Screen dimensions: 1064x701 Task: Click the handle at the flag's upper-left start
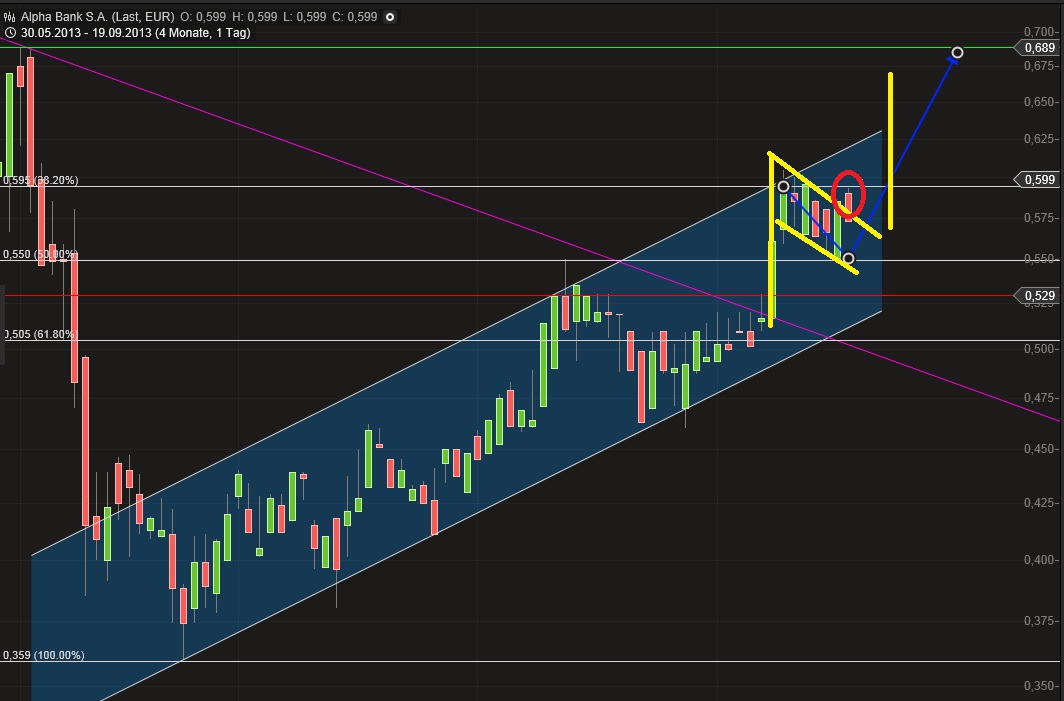[783, 187]
